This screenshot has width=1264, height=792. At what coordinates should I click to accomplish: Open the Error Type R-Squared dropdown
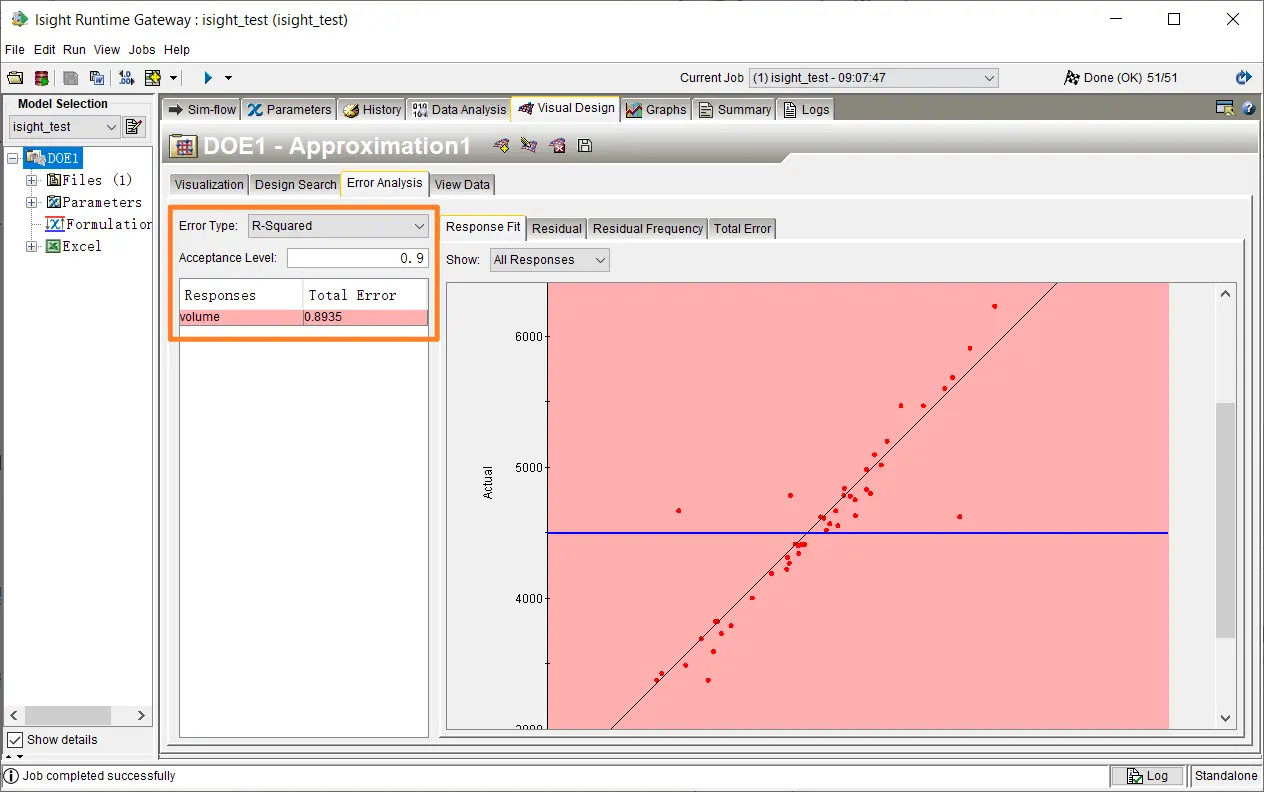pyautogui.click(x=338, y=226)
